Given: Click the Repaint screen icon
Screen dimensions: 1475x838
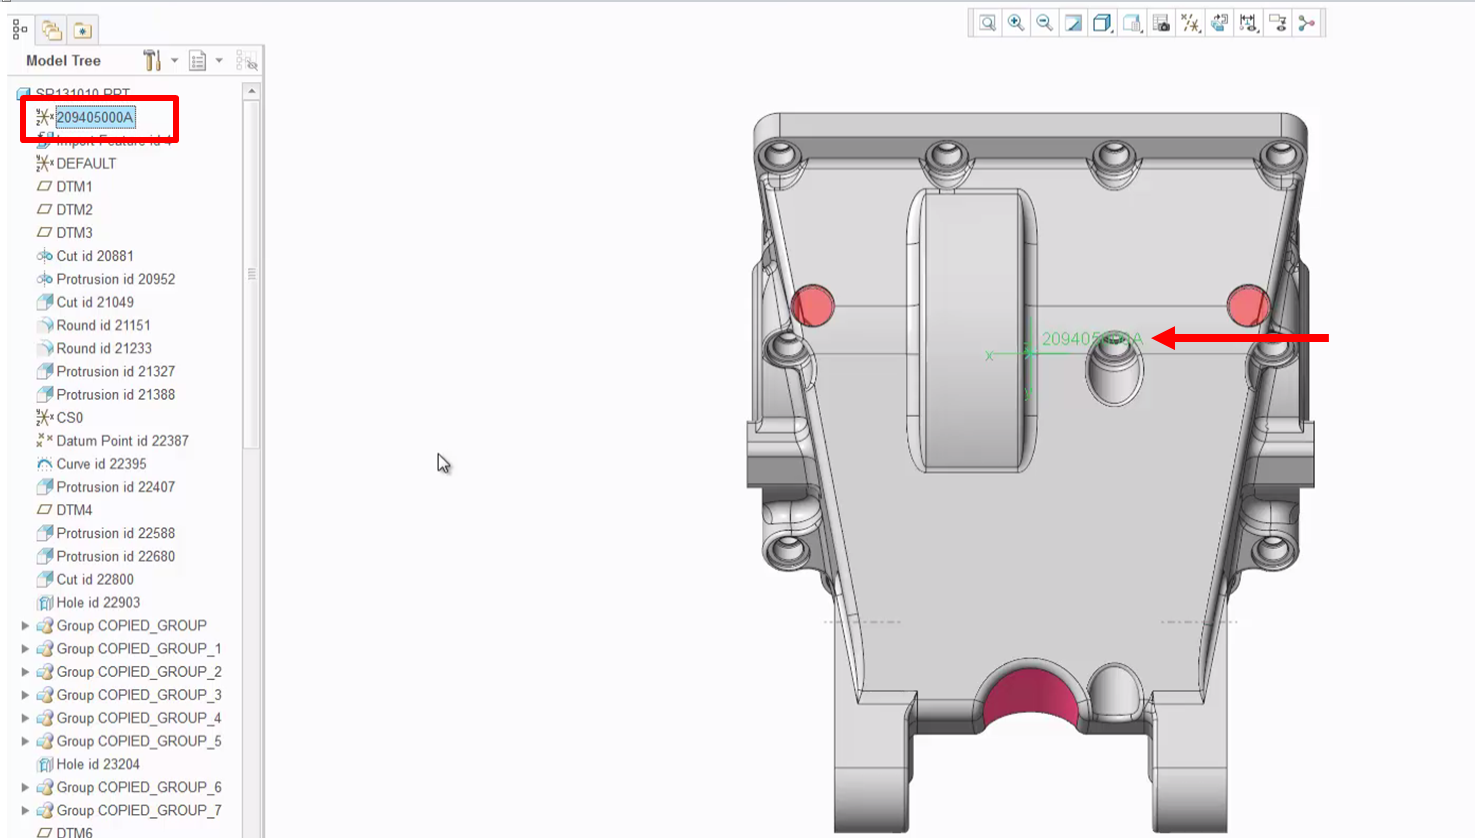Looking at the screenshot, I should (x=1074, y=23).
